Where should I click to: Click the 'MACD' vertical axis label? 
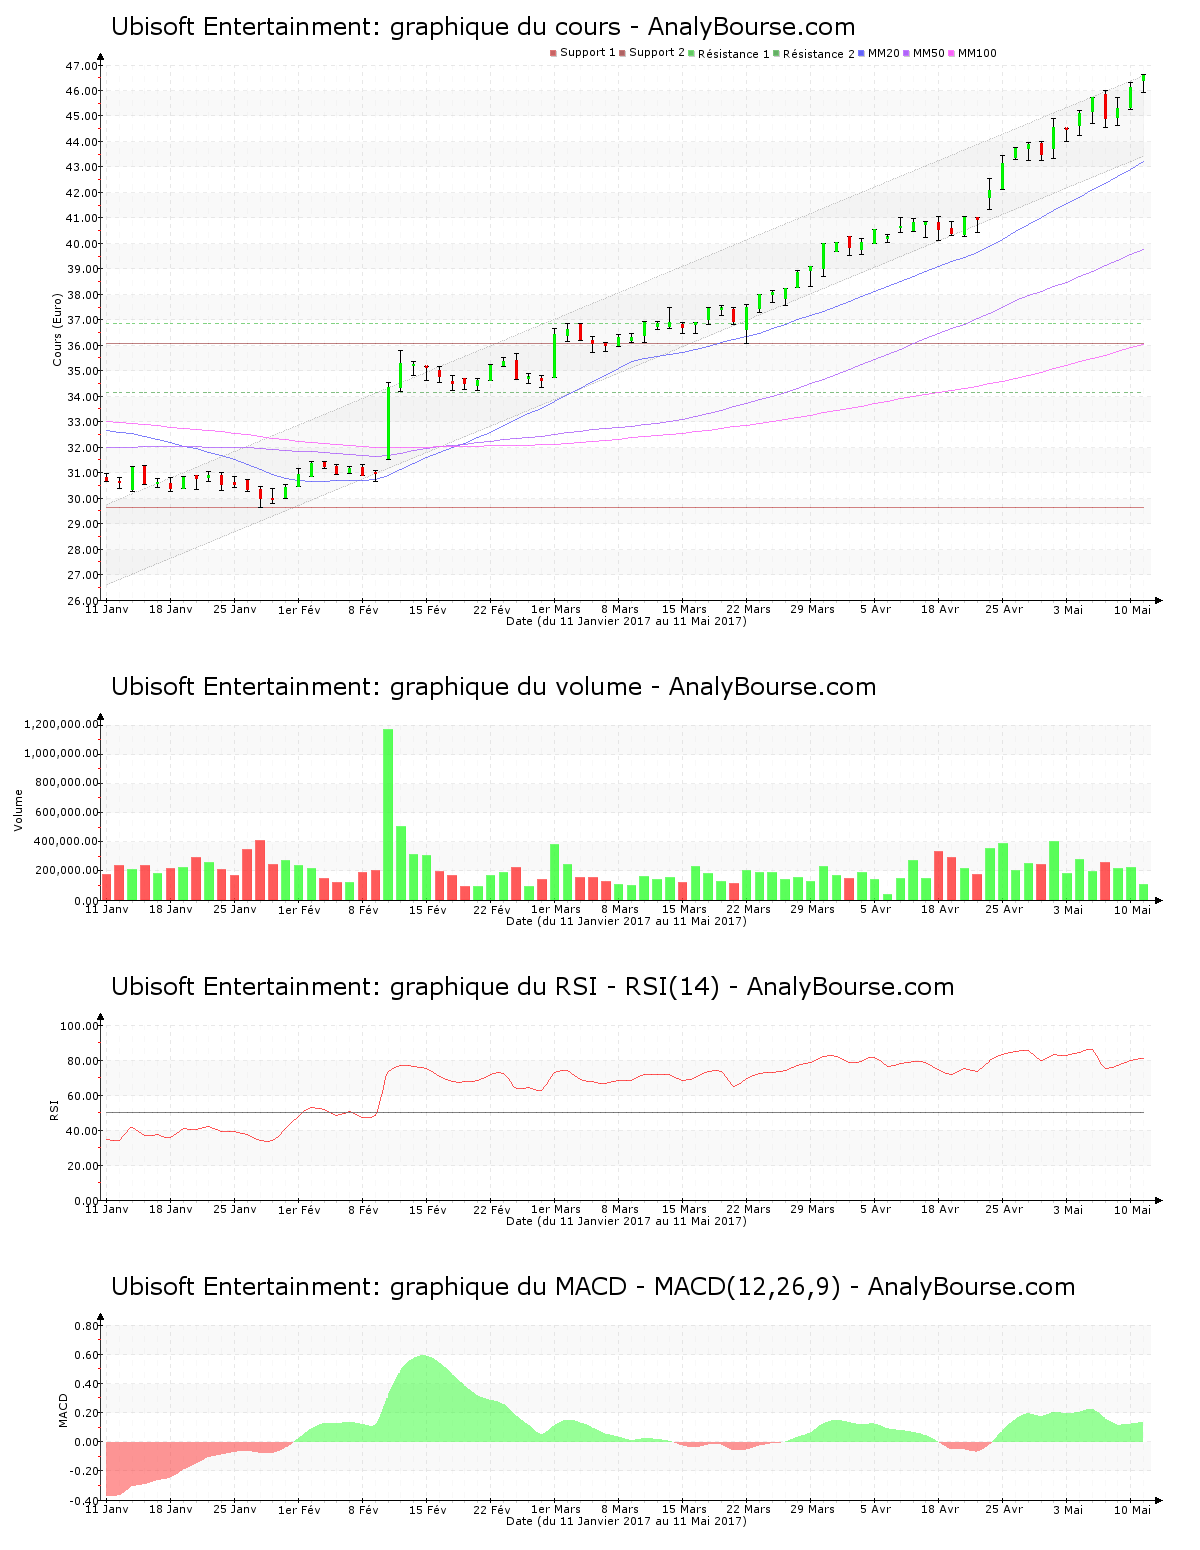63,1410
